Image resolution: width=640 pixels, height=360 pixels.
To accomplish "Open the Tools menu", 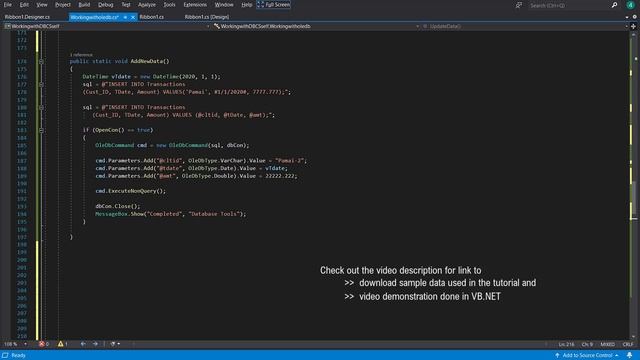I will click(169, 5).
